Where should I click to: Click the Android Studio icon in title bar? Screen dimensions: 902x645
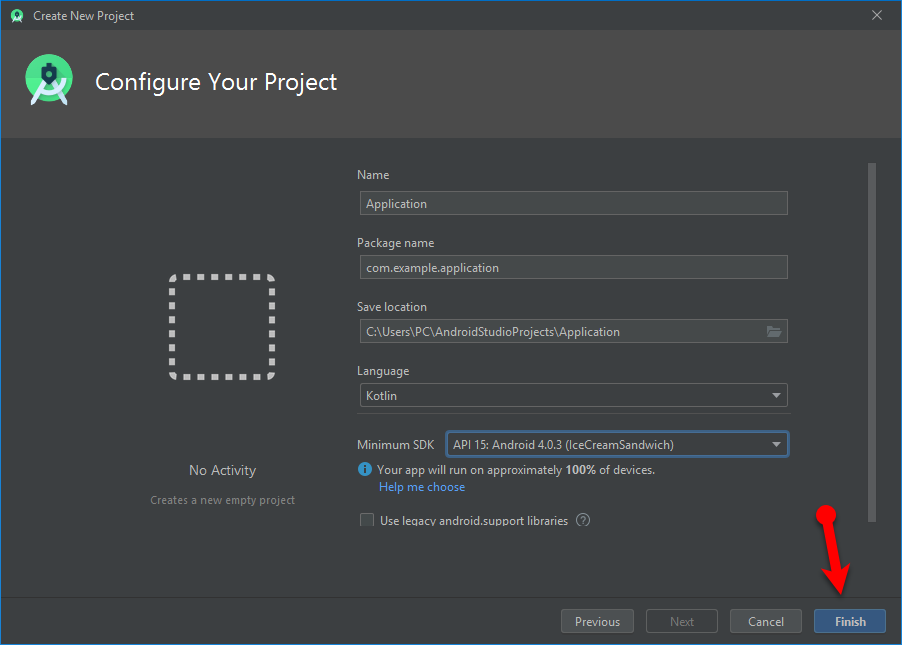coord(17,15)
